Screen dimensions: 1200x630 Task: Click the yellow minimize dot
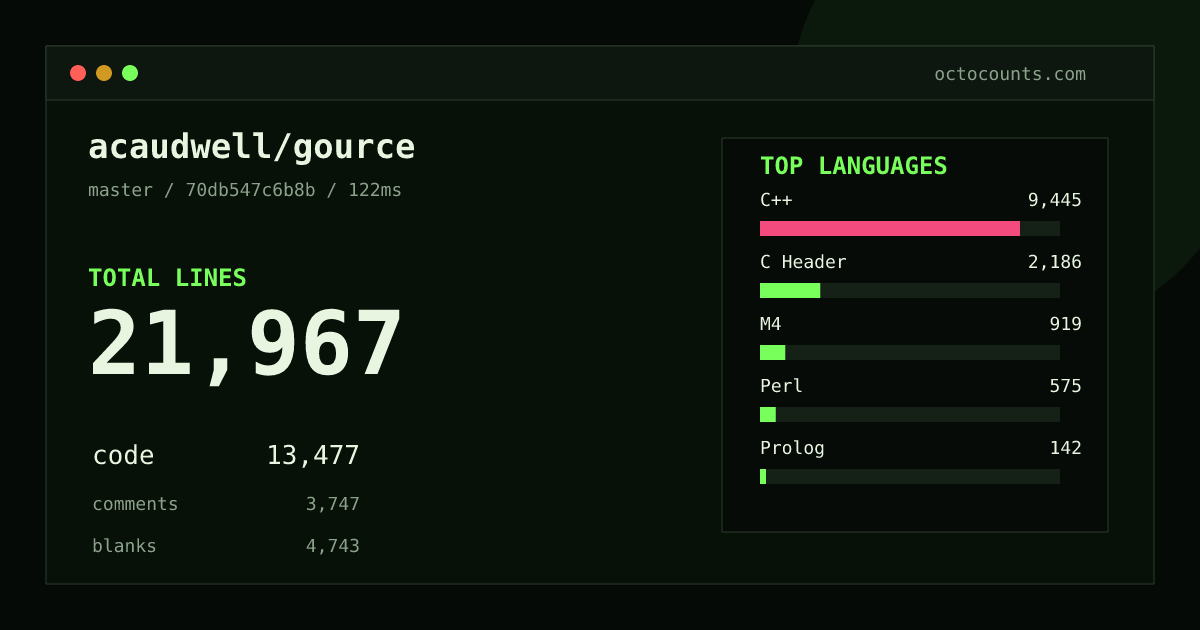pos(104,73)
